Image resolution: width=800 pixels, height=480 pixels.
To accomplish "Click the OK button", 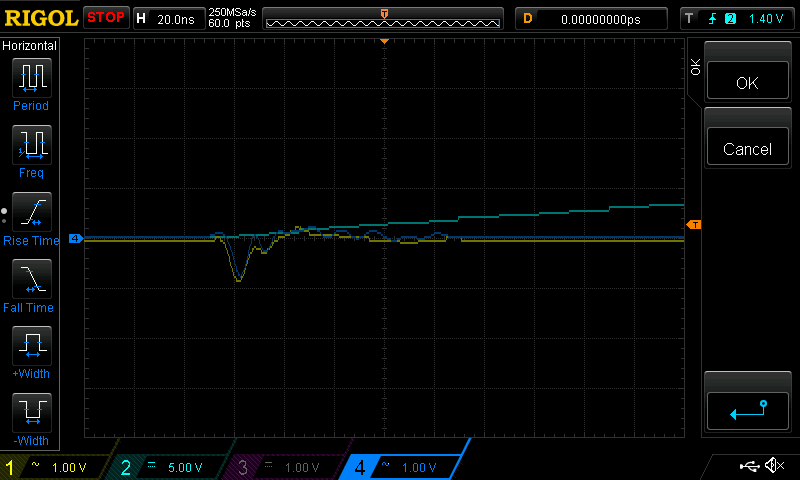I will tap(747, 80).
